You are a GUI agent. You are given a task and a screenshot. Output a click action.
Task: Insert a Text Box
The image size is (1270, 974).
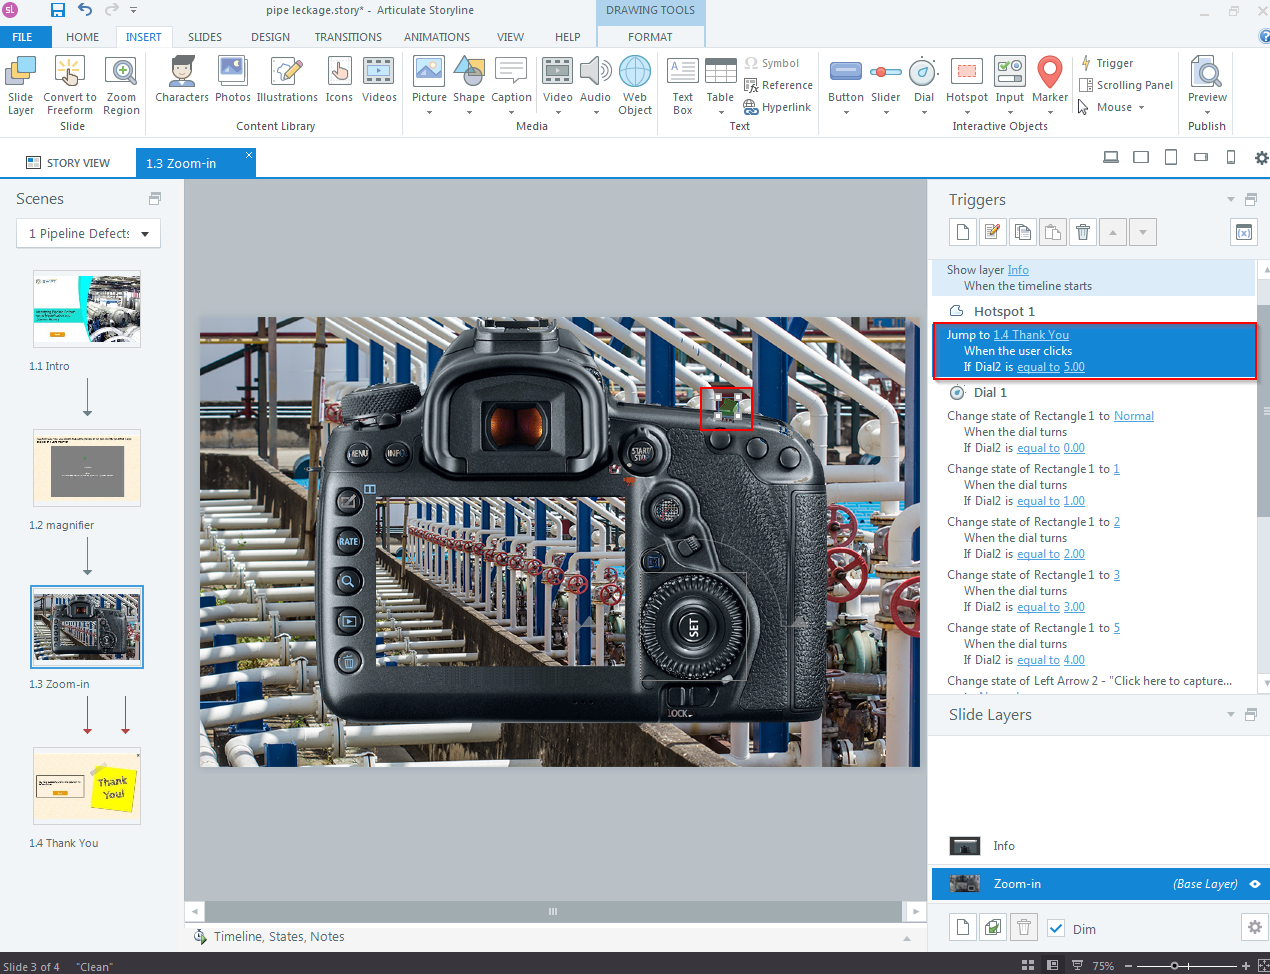683,86
